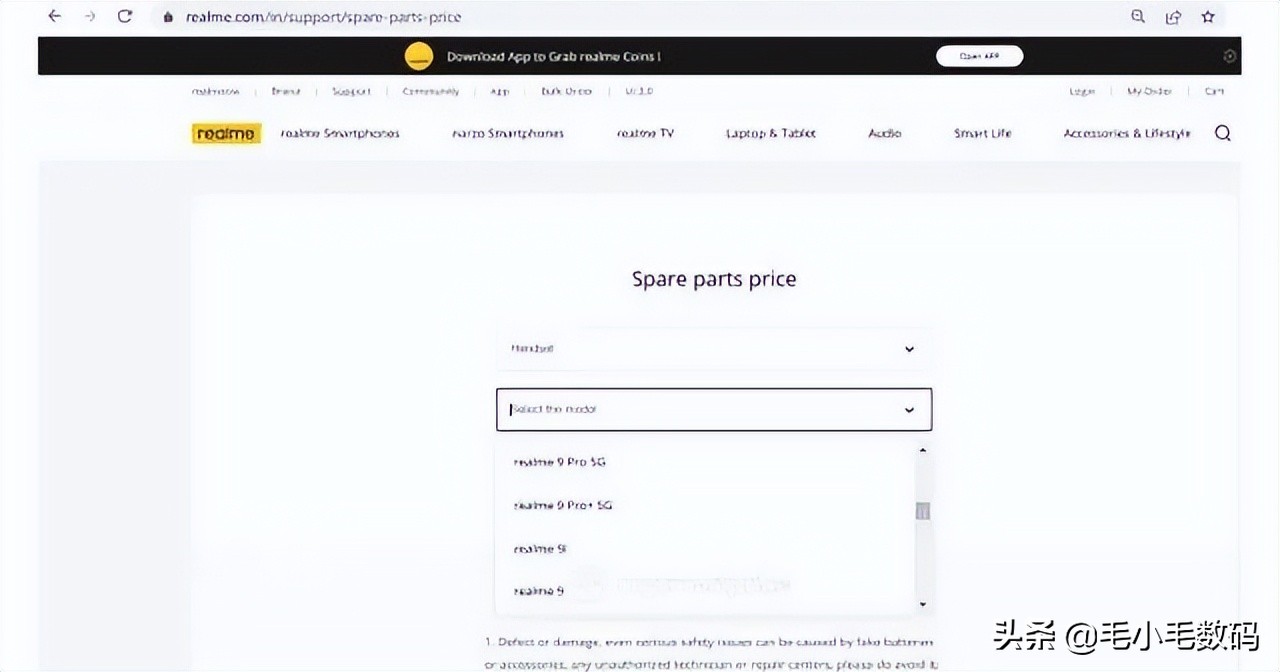1280x672 pixels.
Task: Click the model list scrollbar up arrow
Action: [x=922, y=451]
